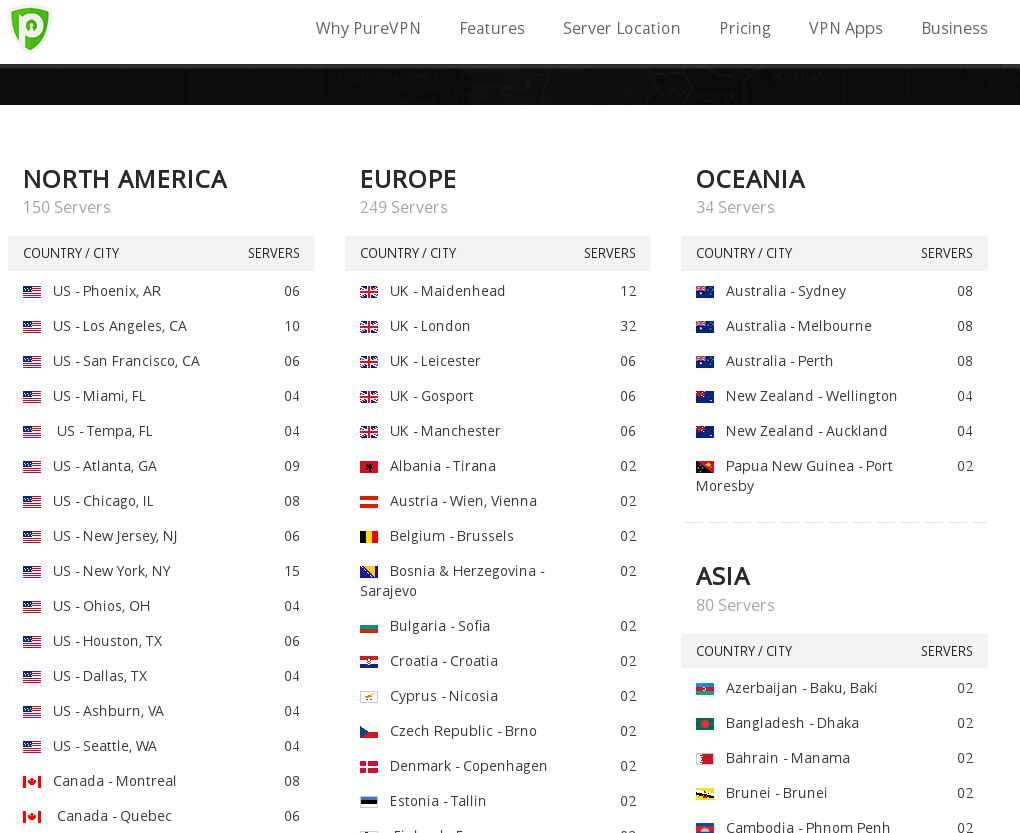Screen dimensions: 1020x833
Task: Click the US flag beside New York, NY
Action: point(32,572)
